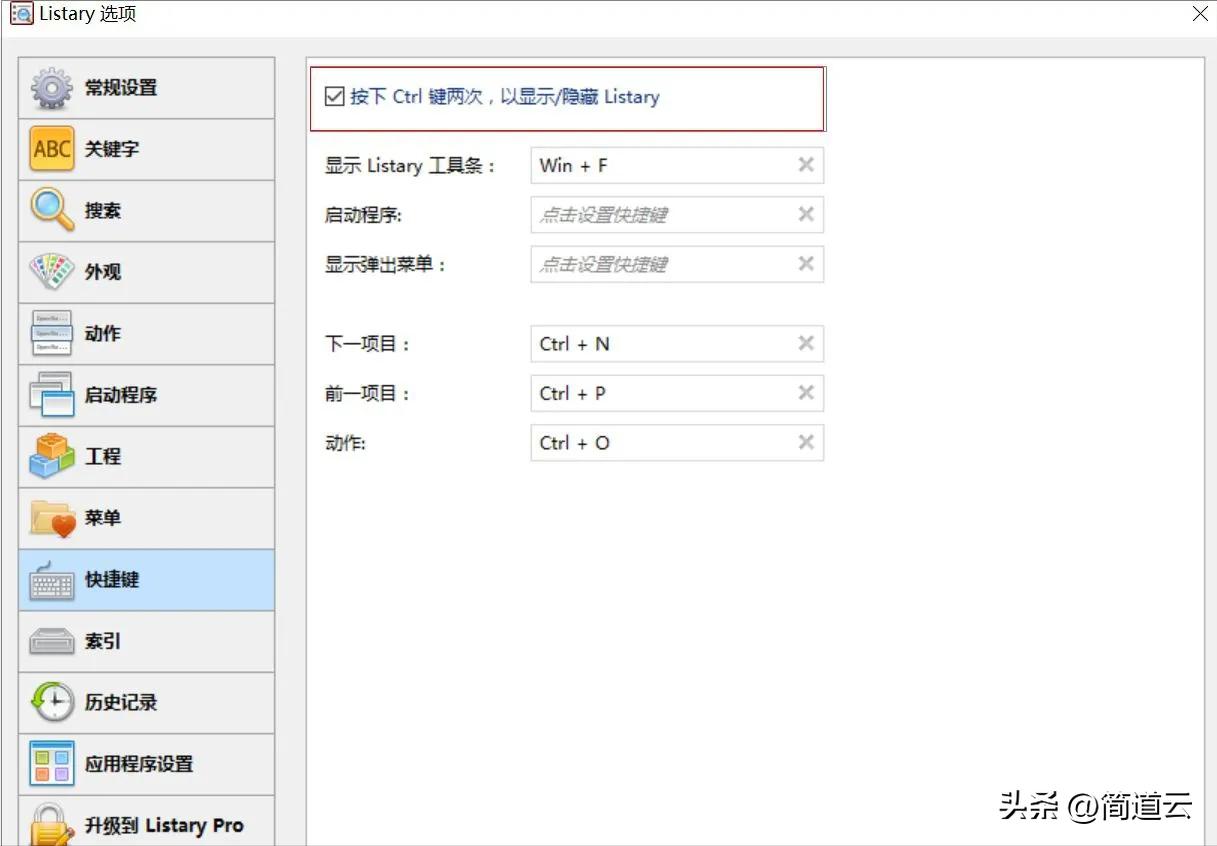The height and width of the screenshot is (846, 1217).
Task: Click the magnifier icon for 搜索
Action: coord(51,210)
